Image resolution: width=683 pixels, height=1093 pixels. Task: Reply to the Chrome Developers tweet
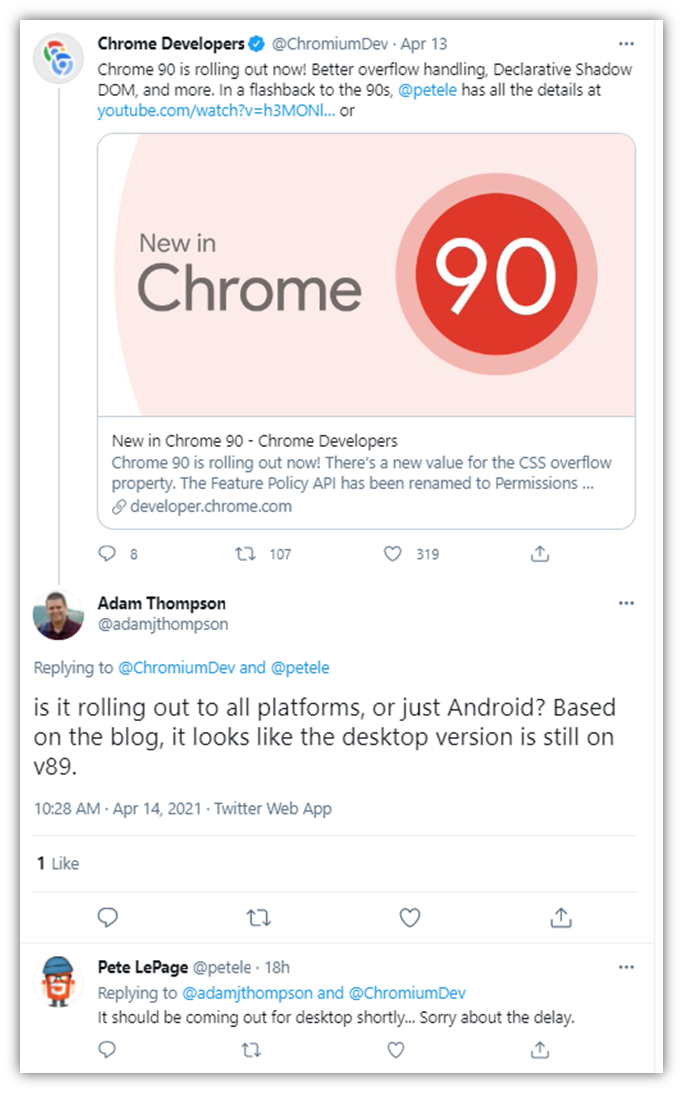tap(106, 554)
